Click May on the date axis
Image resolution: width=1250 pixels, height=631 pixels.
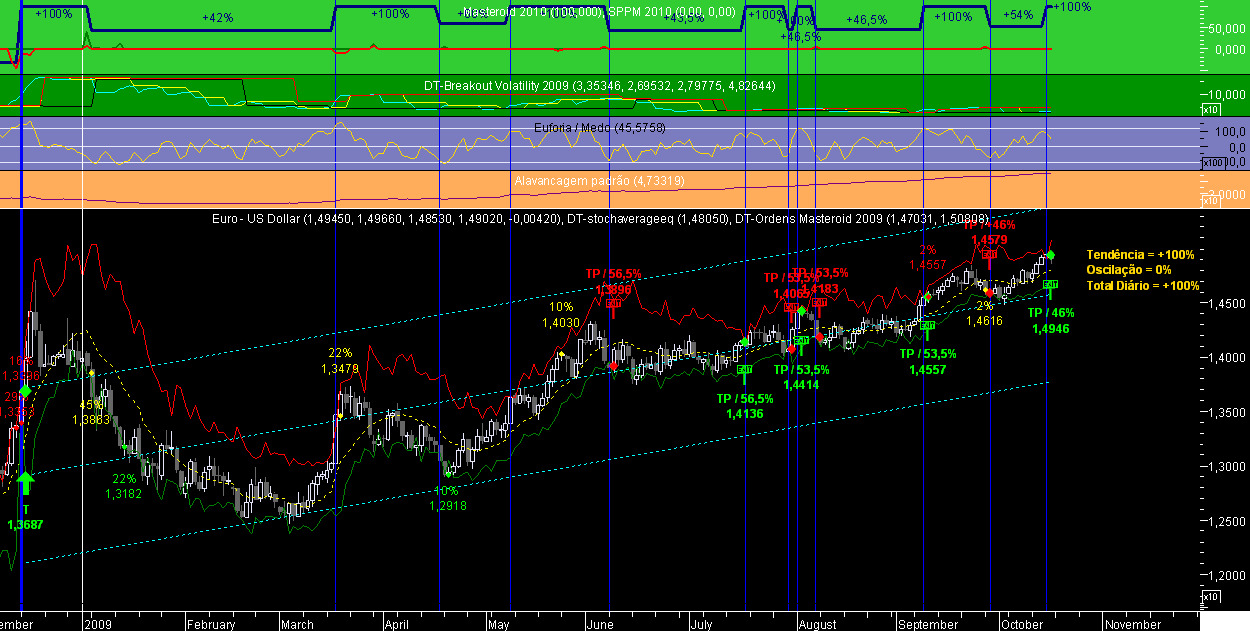tap(500, 624)
